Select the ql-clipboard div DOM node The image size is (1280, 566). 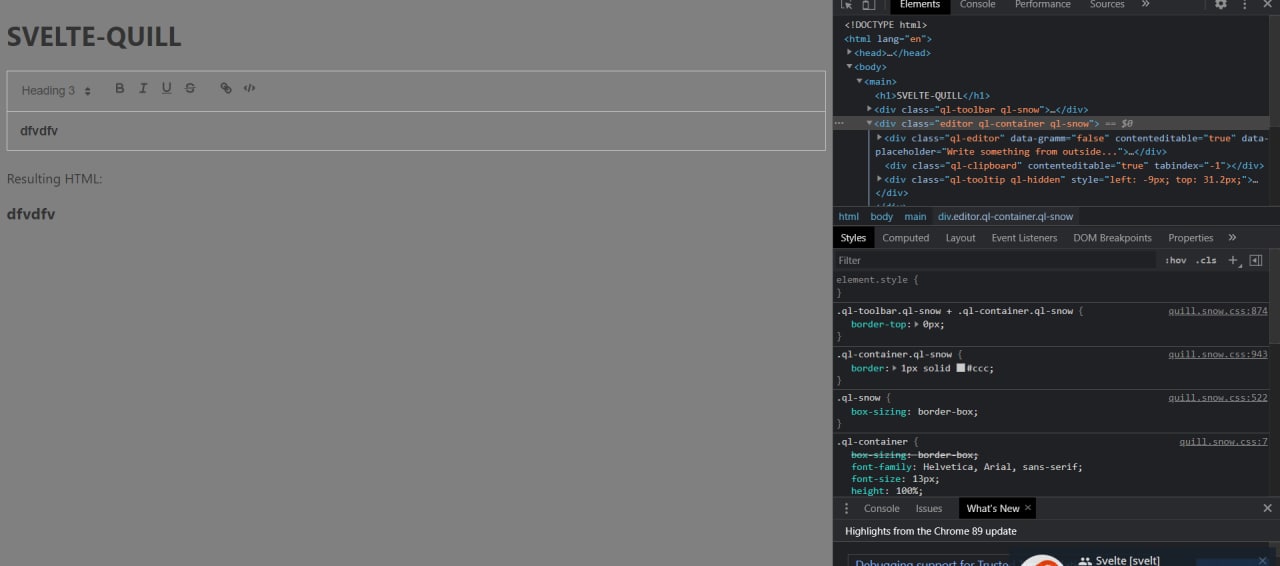coord(1074,165)
